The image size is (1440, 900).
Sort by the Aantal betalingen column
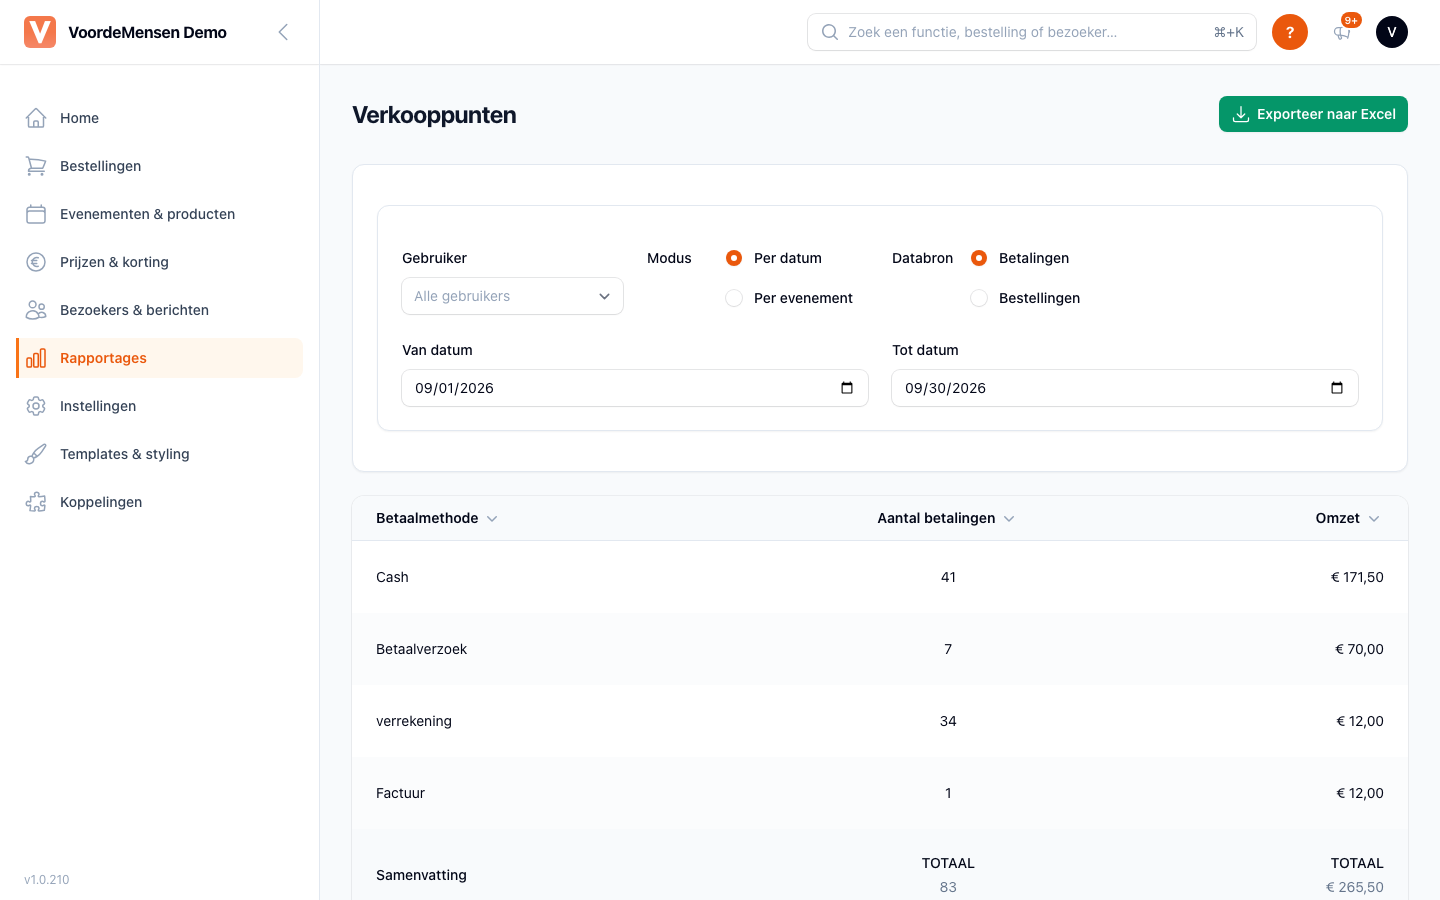(946, 518)
